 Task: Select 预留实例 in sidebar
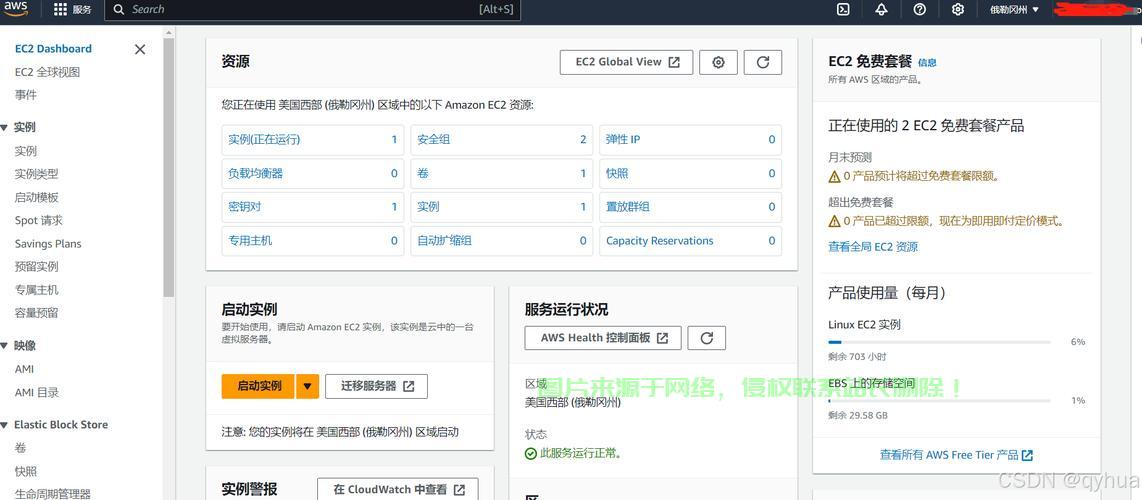pos(36,266)
